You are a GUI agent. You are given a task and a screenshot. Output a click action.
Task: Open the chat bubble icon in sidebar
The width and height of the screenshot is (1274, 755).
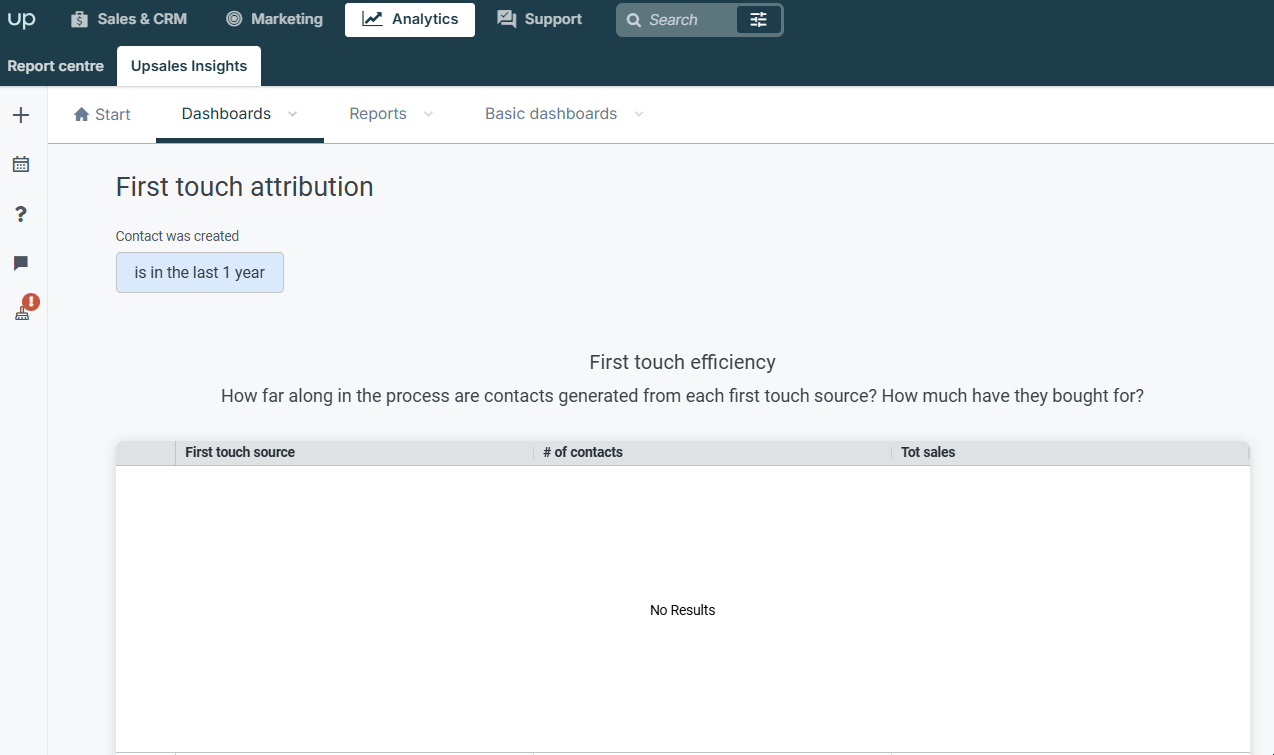tap(21, 263)
